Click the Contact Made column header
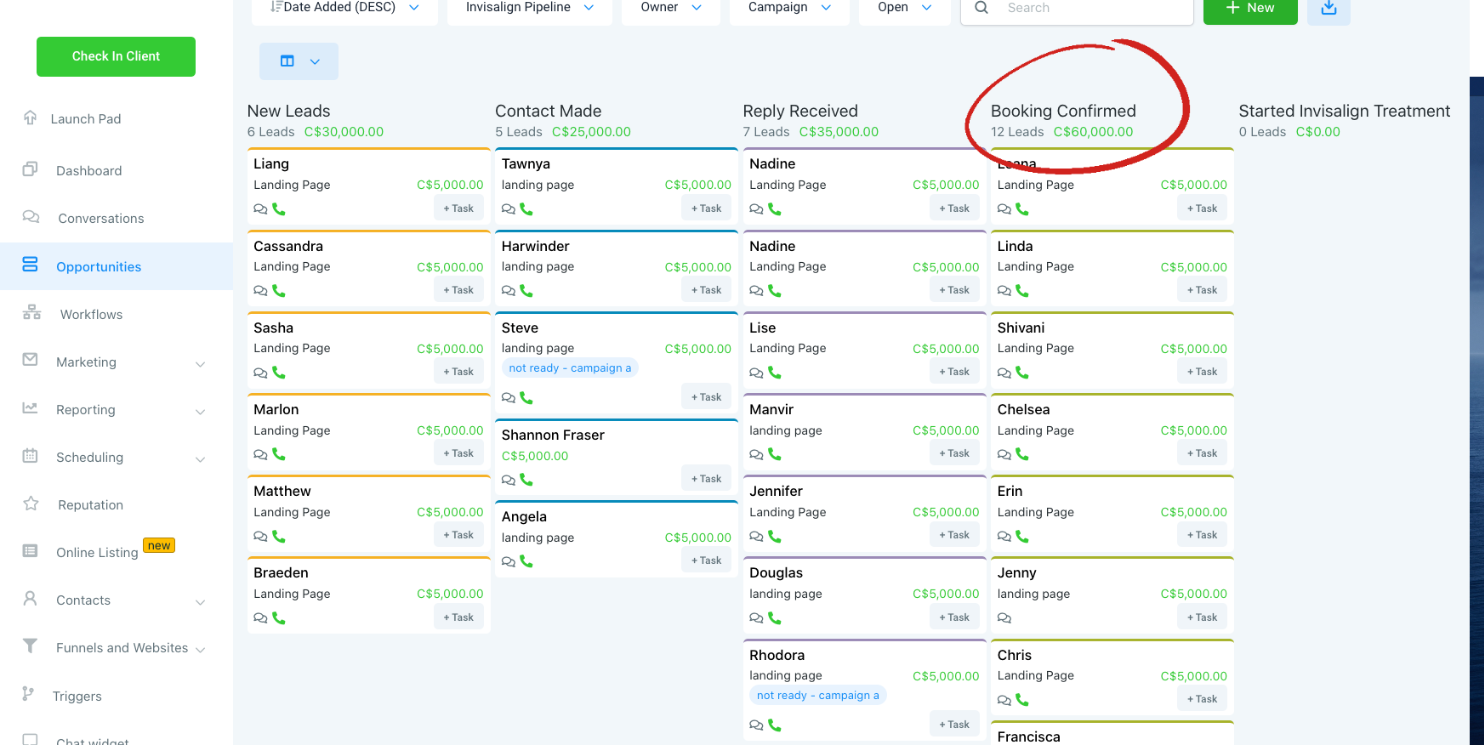 pos(548,111)
